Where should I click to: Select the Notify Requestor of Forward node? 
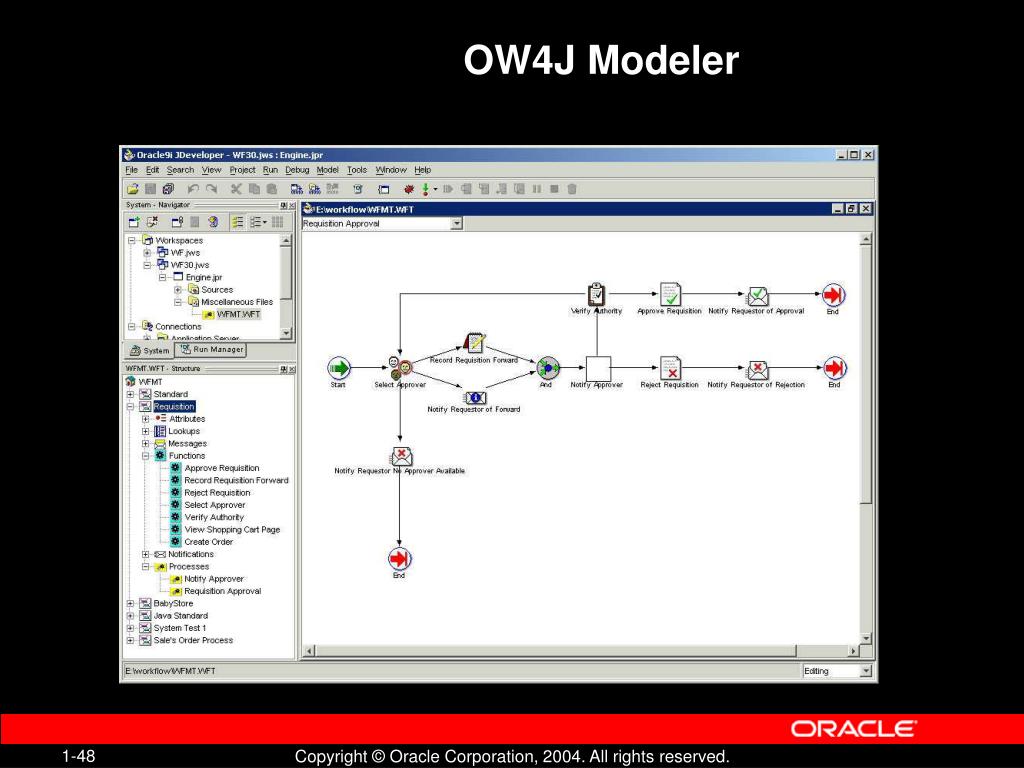tap(475, 397)
